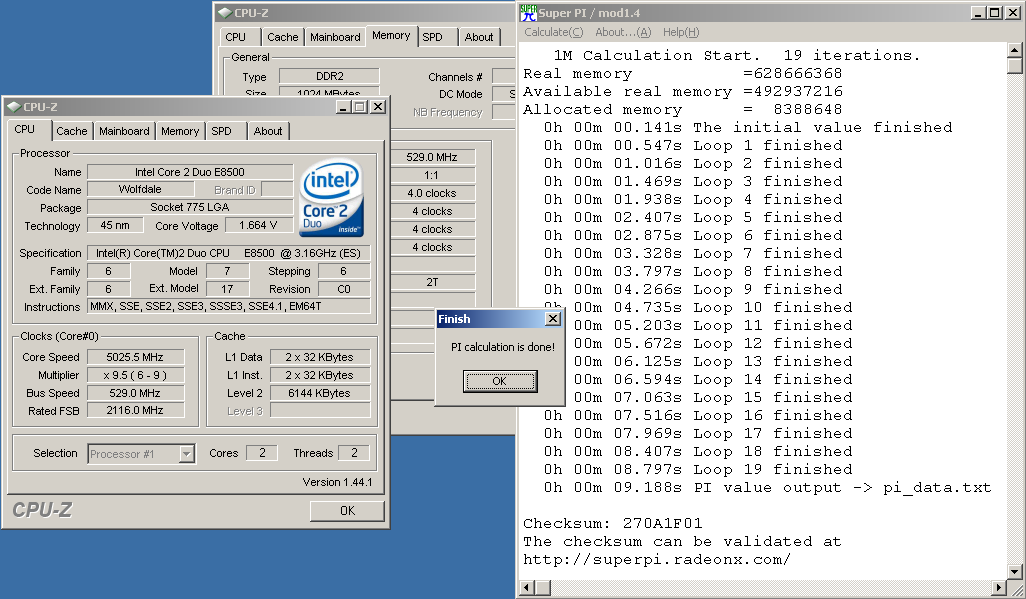This screenshot has width=1026, height=599.
Task: Open About tab in rear CPU-Z window
Action: [x=479, y=37]
